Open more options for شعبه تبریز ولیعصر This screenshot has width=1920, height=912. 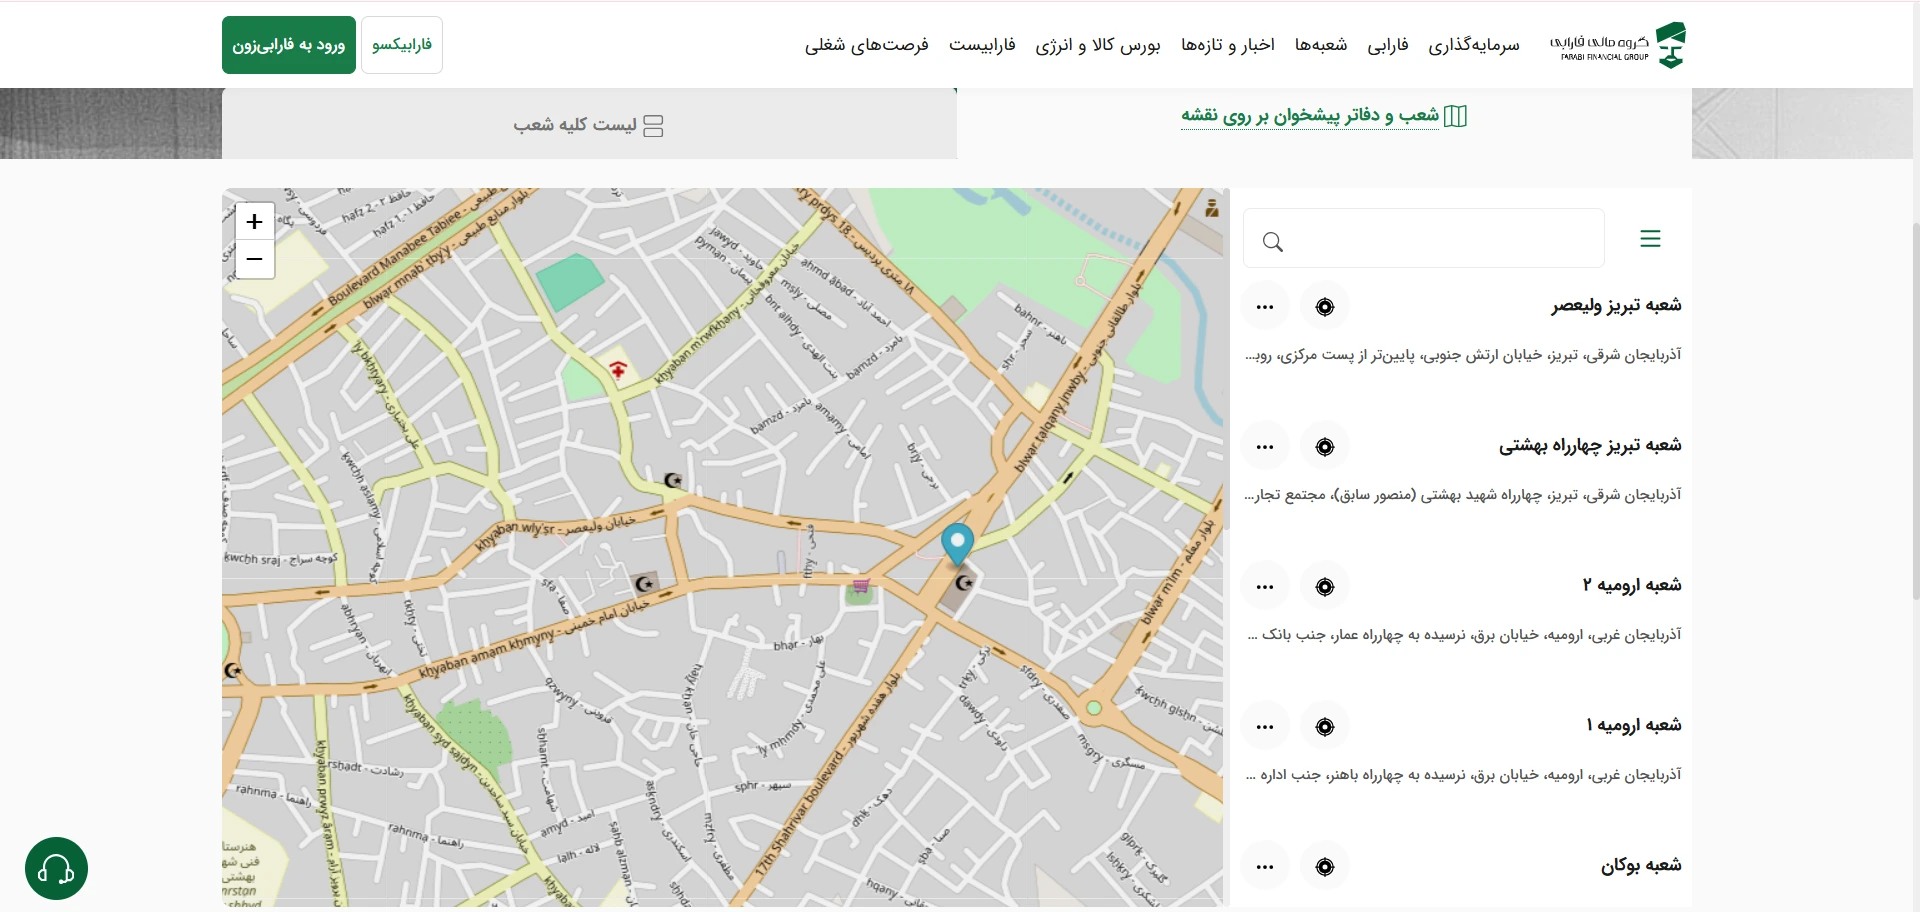(x=1265, y=306)
